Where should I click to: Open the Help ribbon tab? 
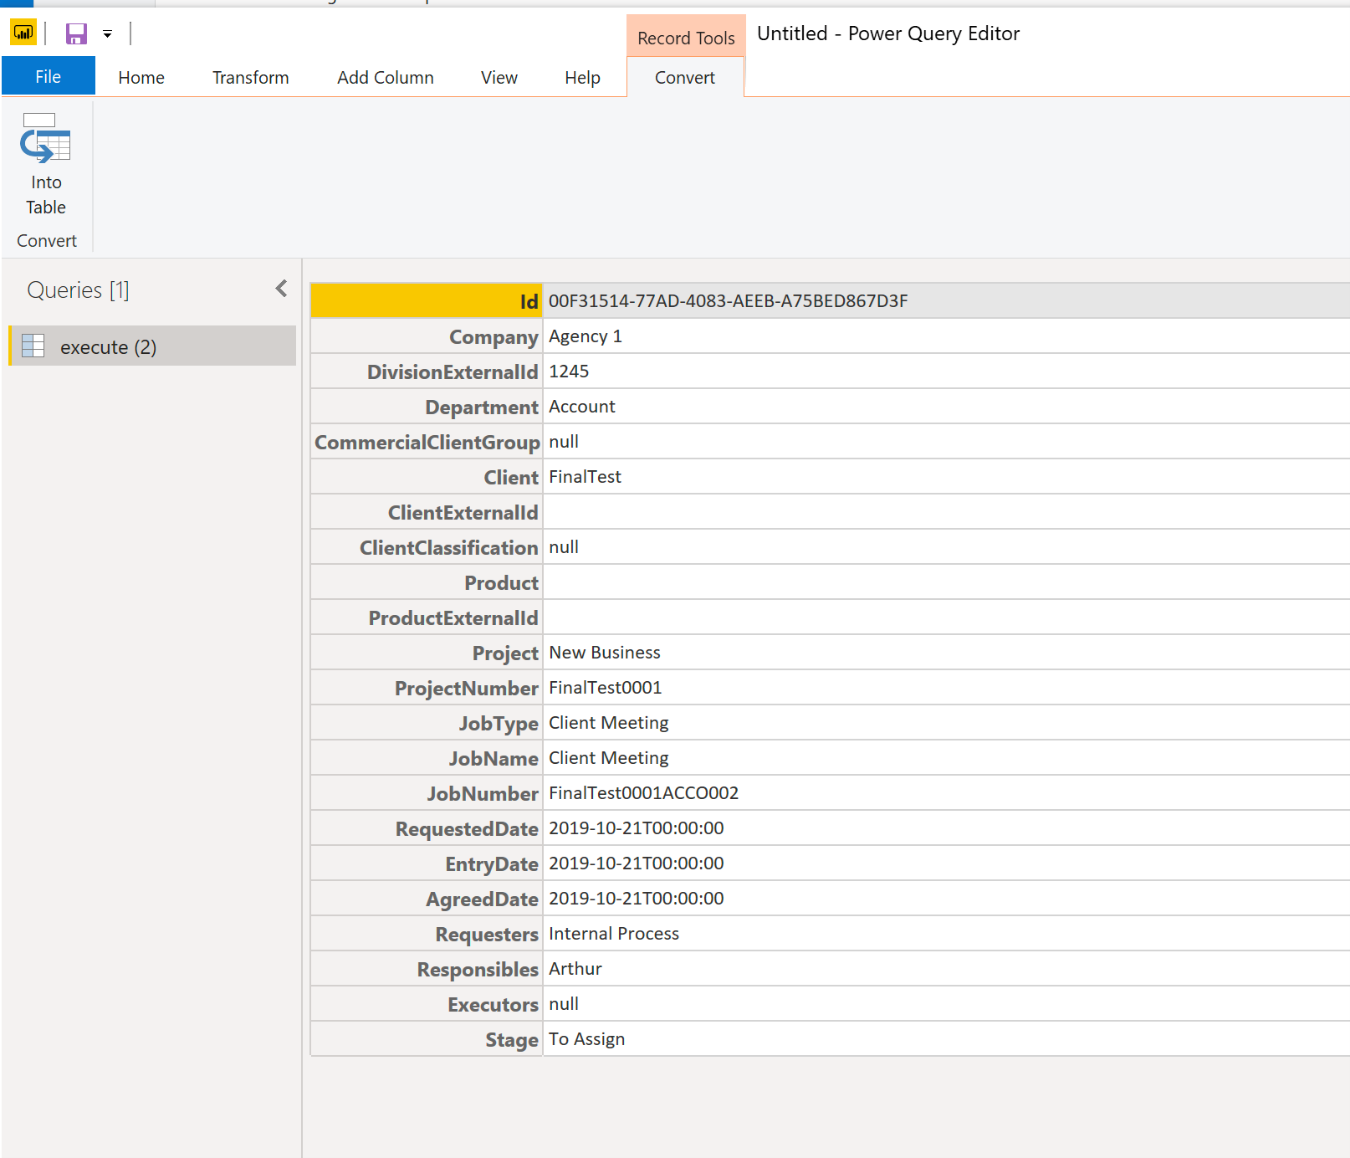point(582,77)
